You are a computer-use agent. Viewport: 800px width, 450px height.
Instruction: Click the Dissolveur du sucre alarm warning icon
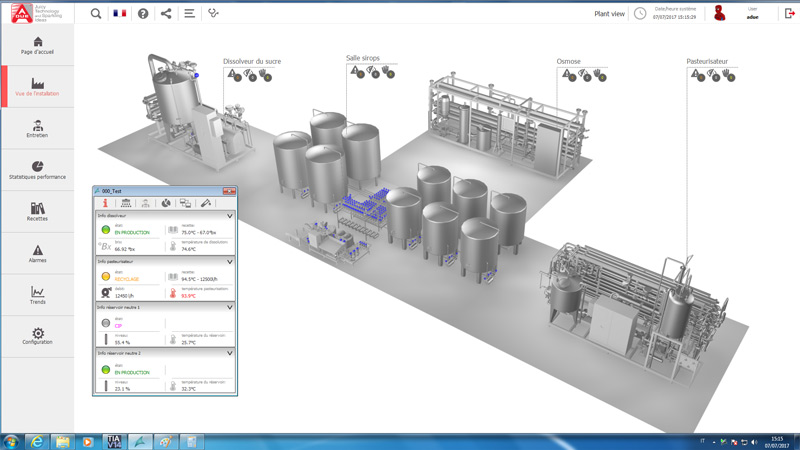coord(232,74)
